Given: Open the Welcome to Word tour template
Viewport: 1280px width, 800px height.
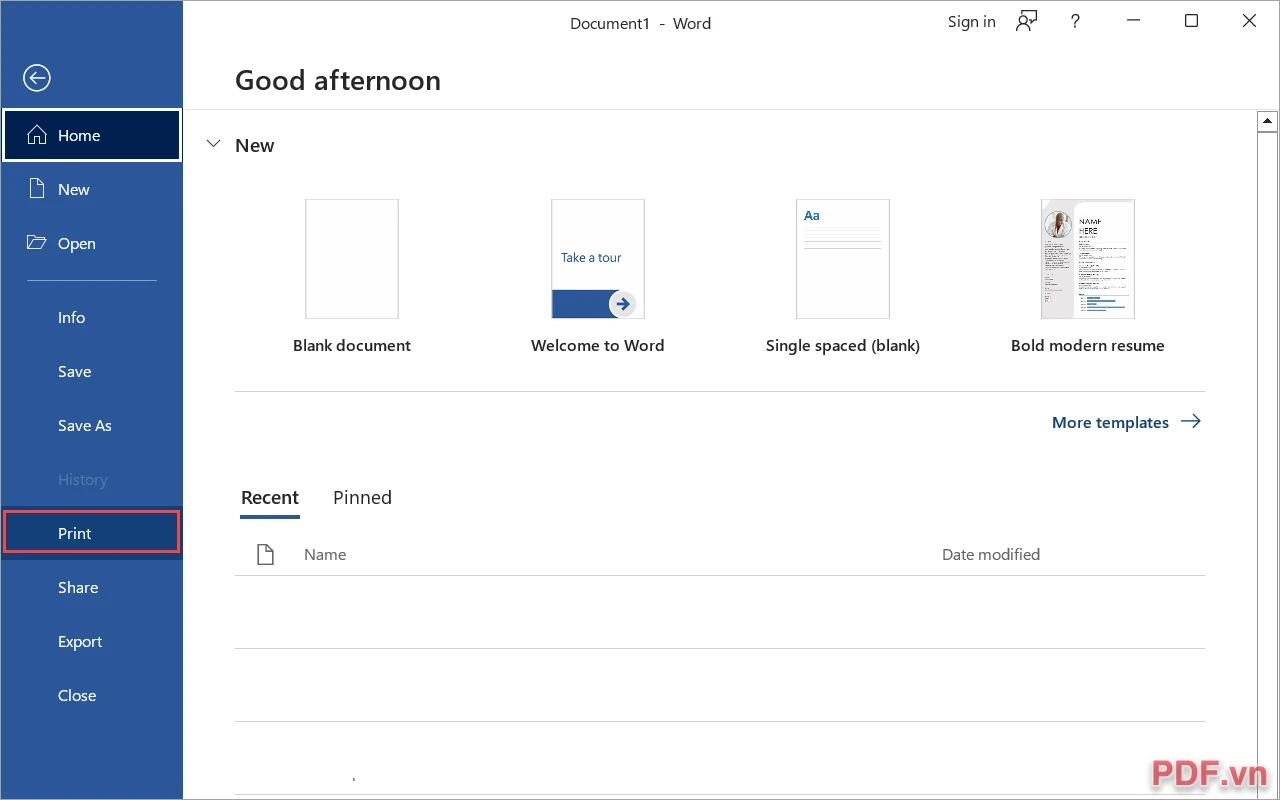Looking at the screenshot, I should 597,277.
